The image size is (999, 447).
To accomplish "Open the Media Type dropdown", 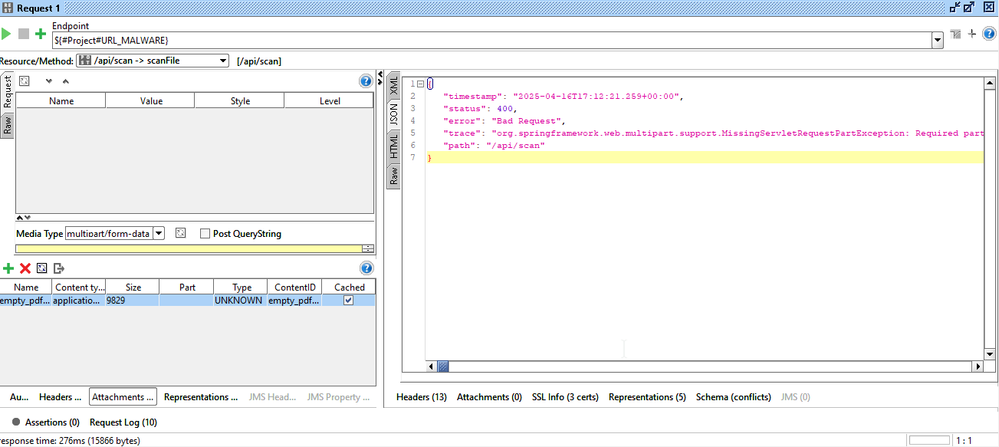I will pos(157,234).
